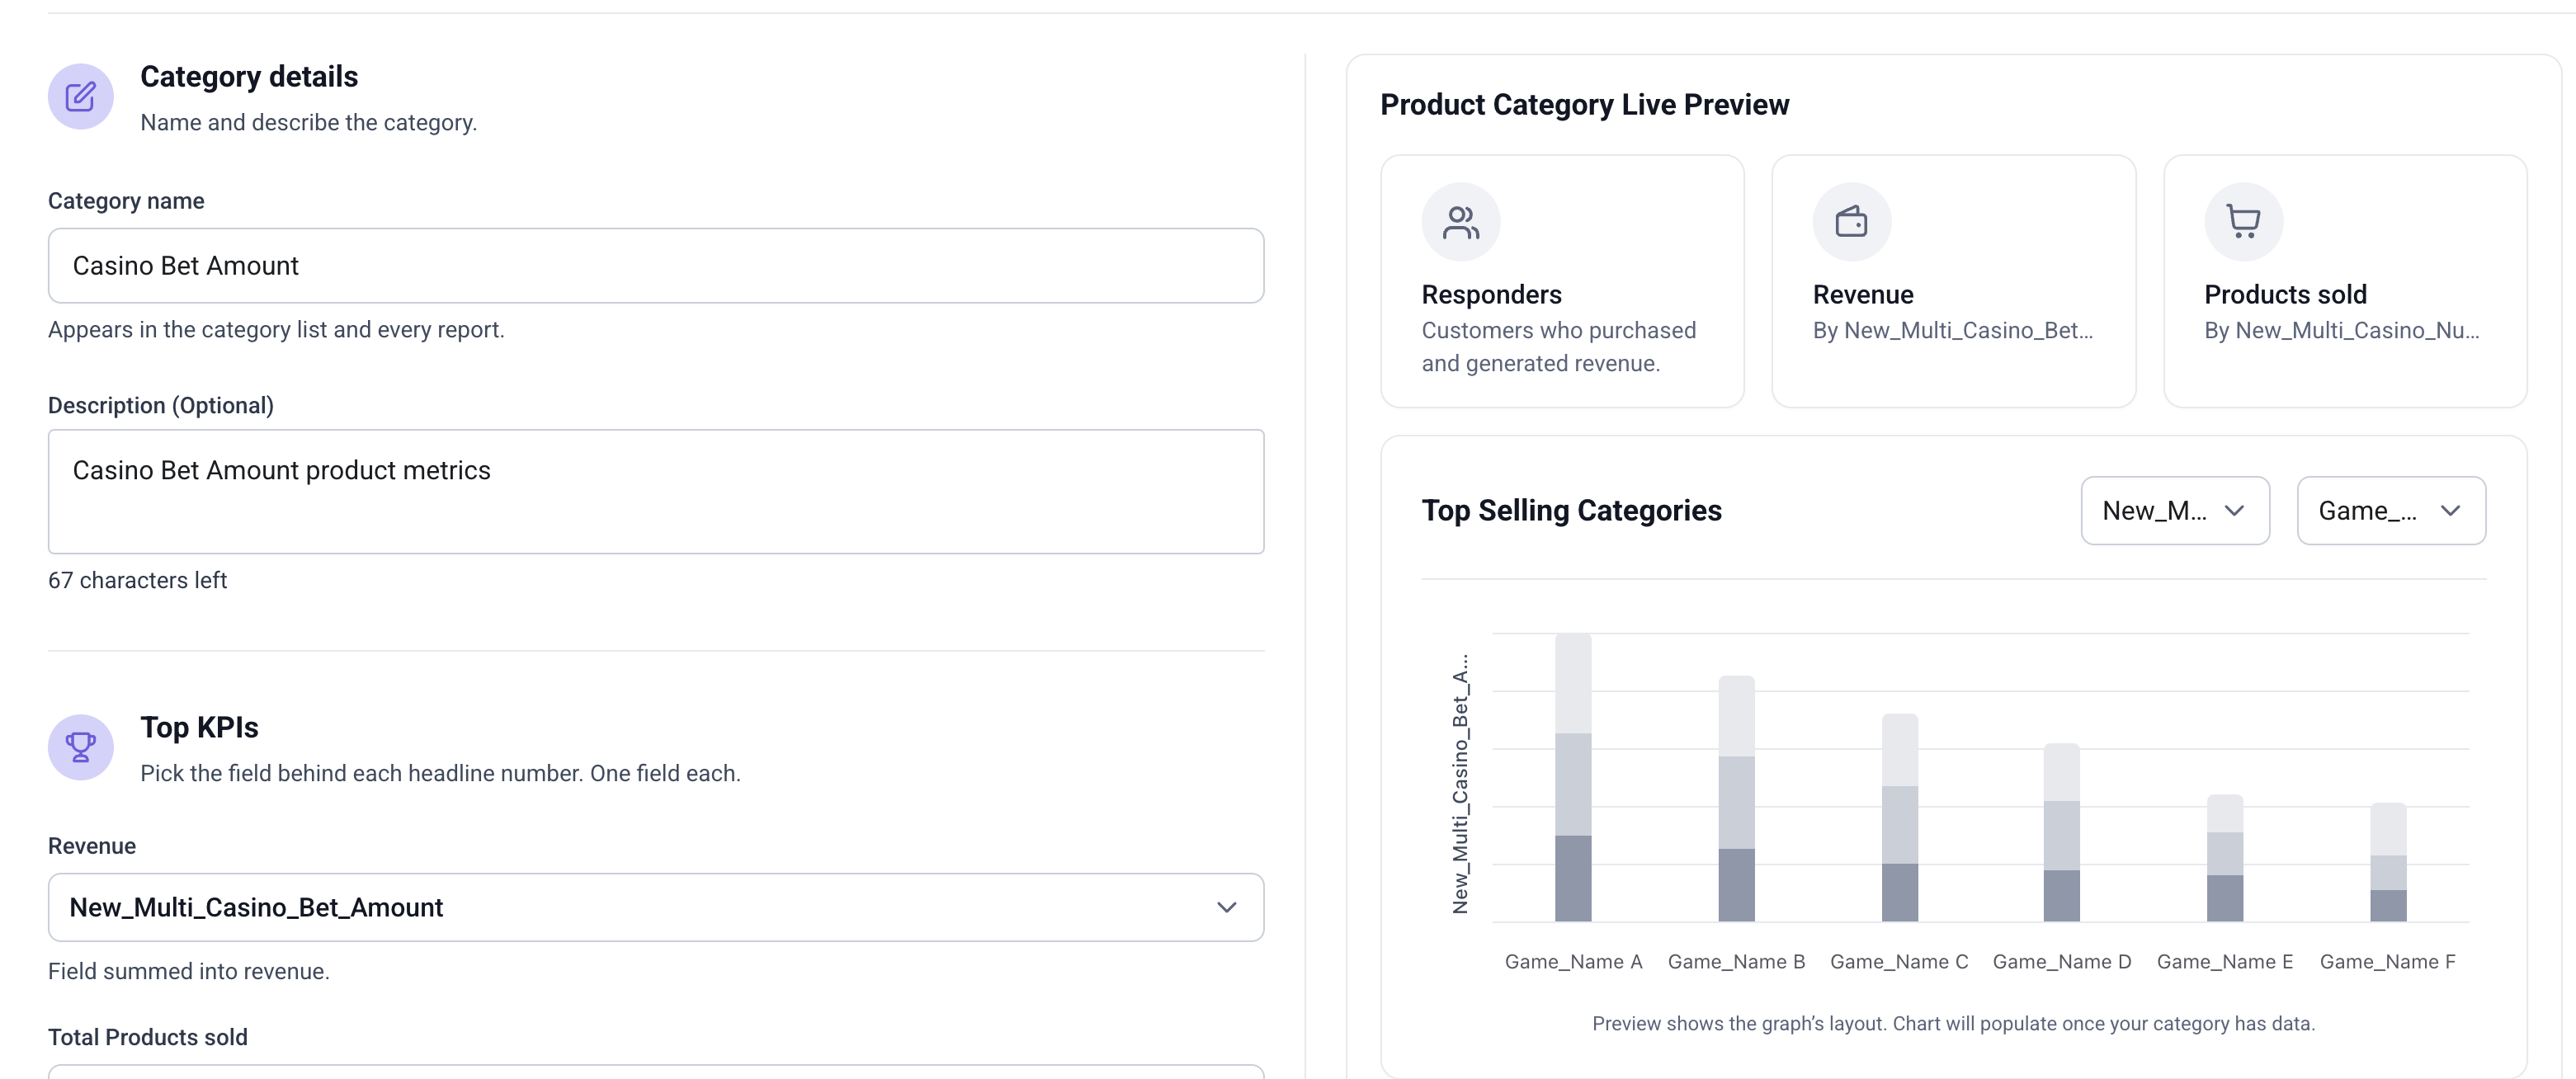This screenshot has width=2576, height=1079.
Task: Click the Products sold shopping cart icon
Action: pos(2244,222)
